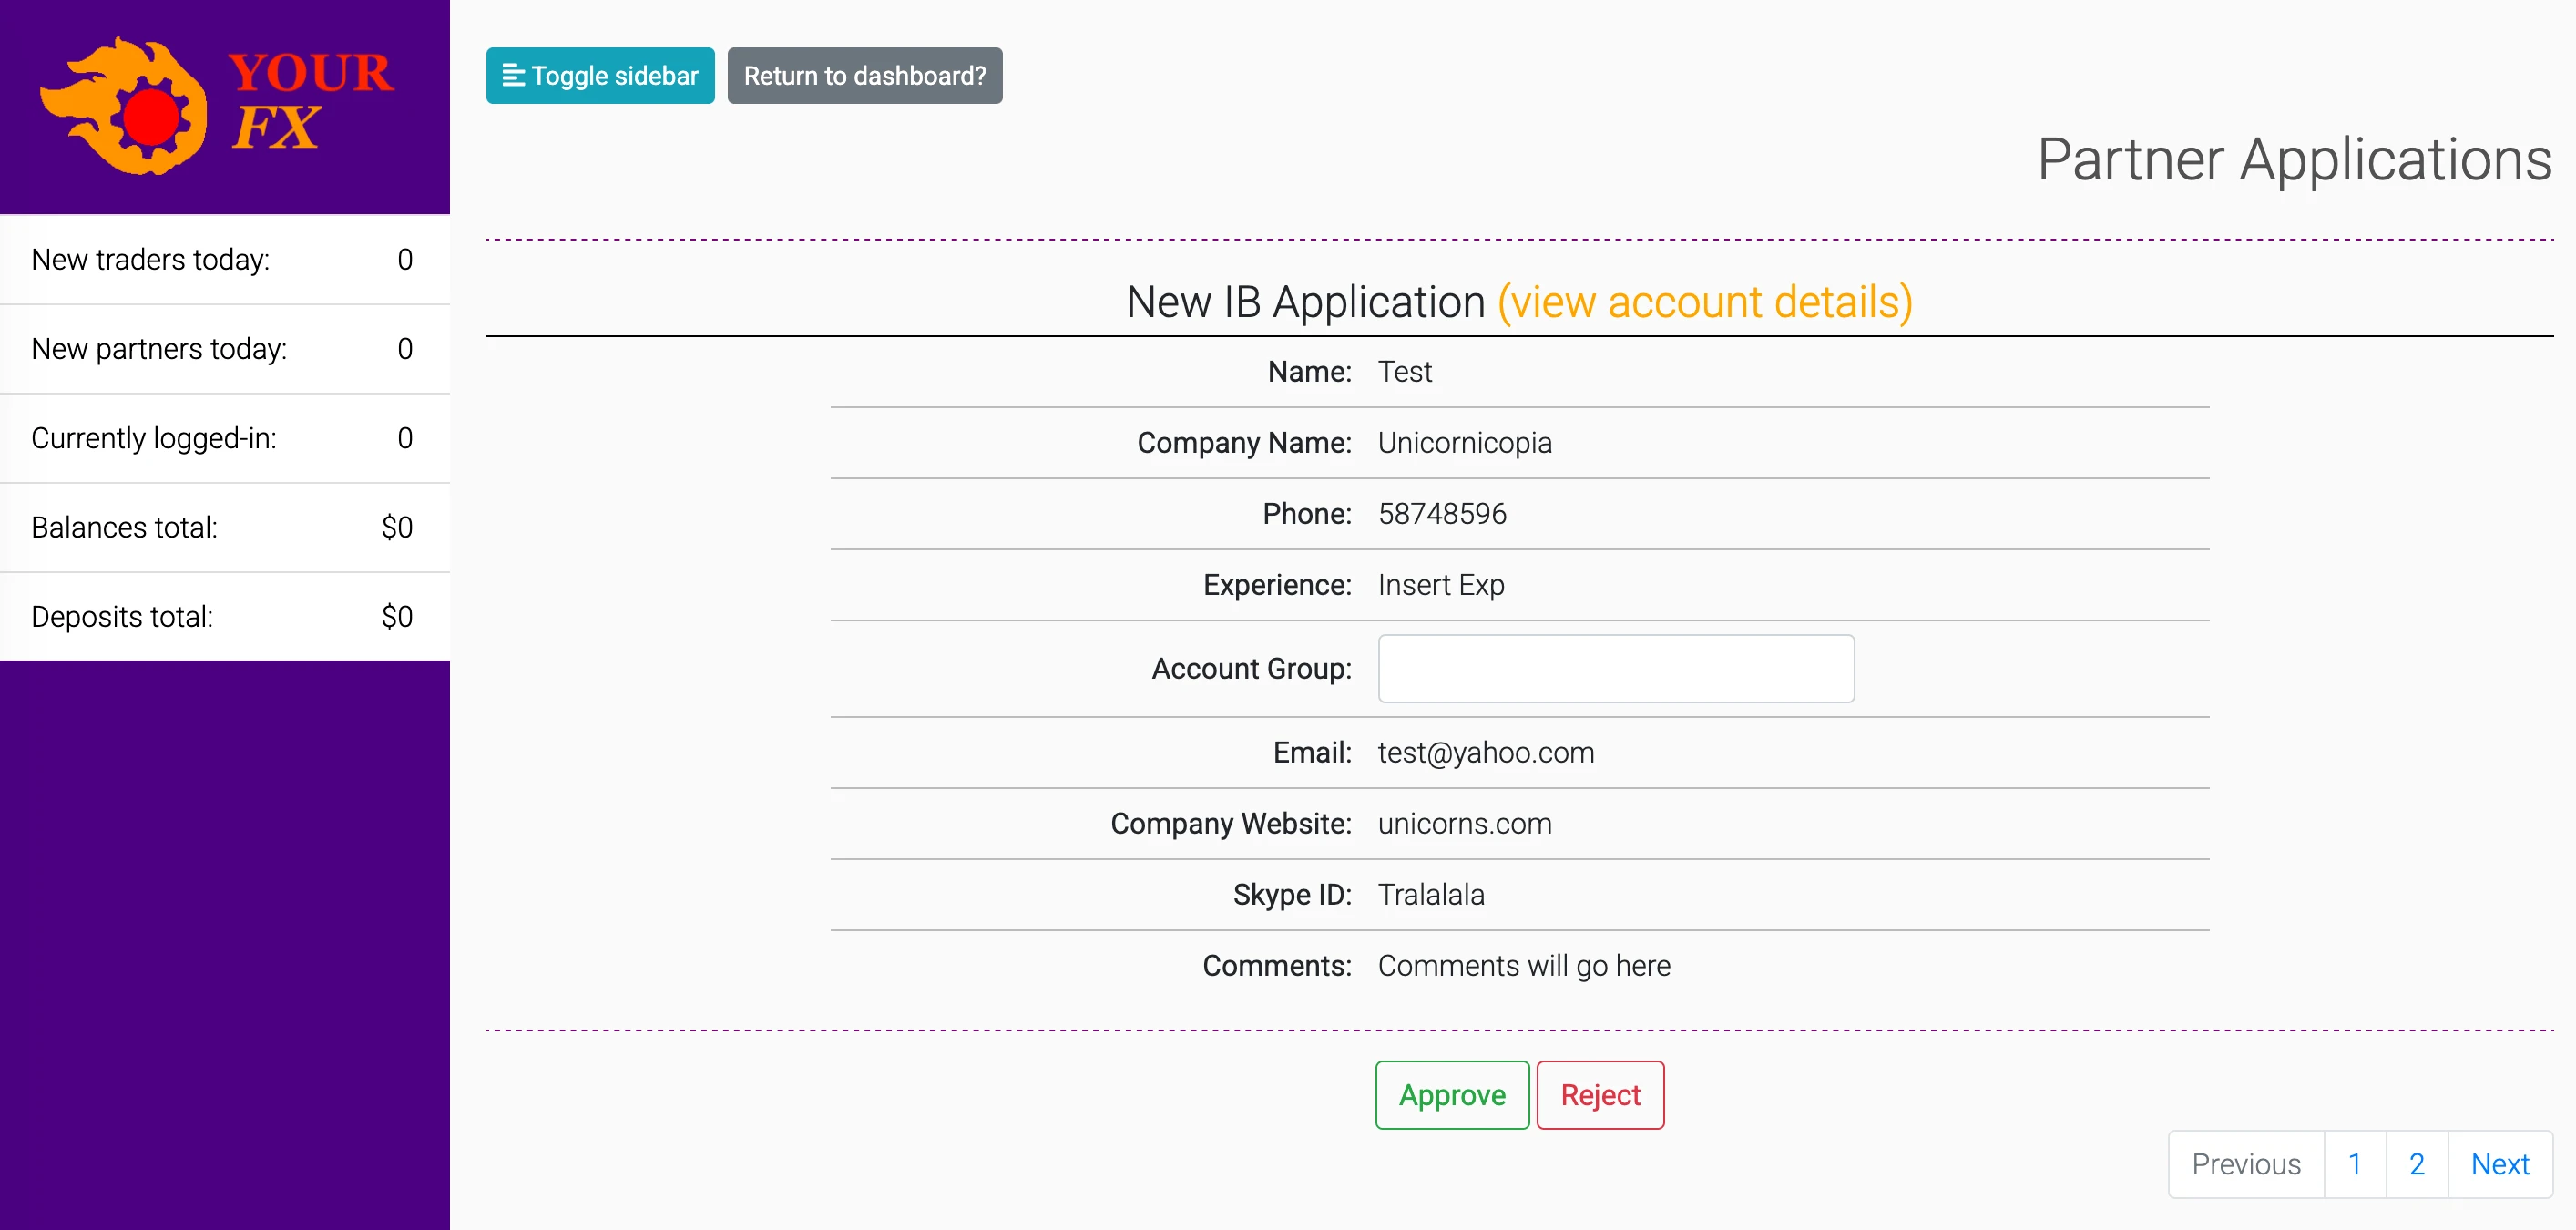Open the account details view
This screenshot has height=1230, width=2576.
1705,302
